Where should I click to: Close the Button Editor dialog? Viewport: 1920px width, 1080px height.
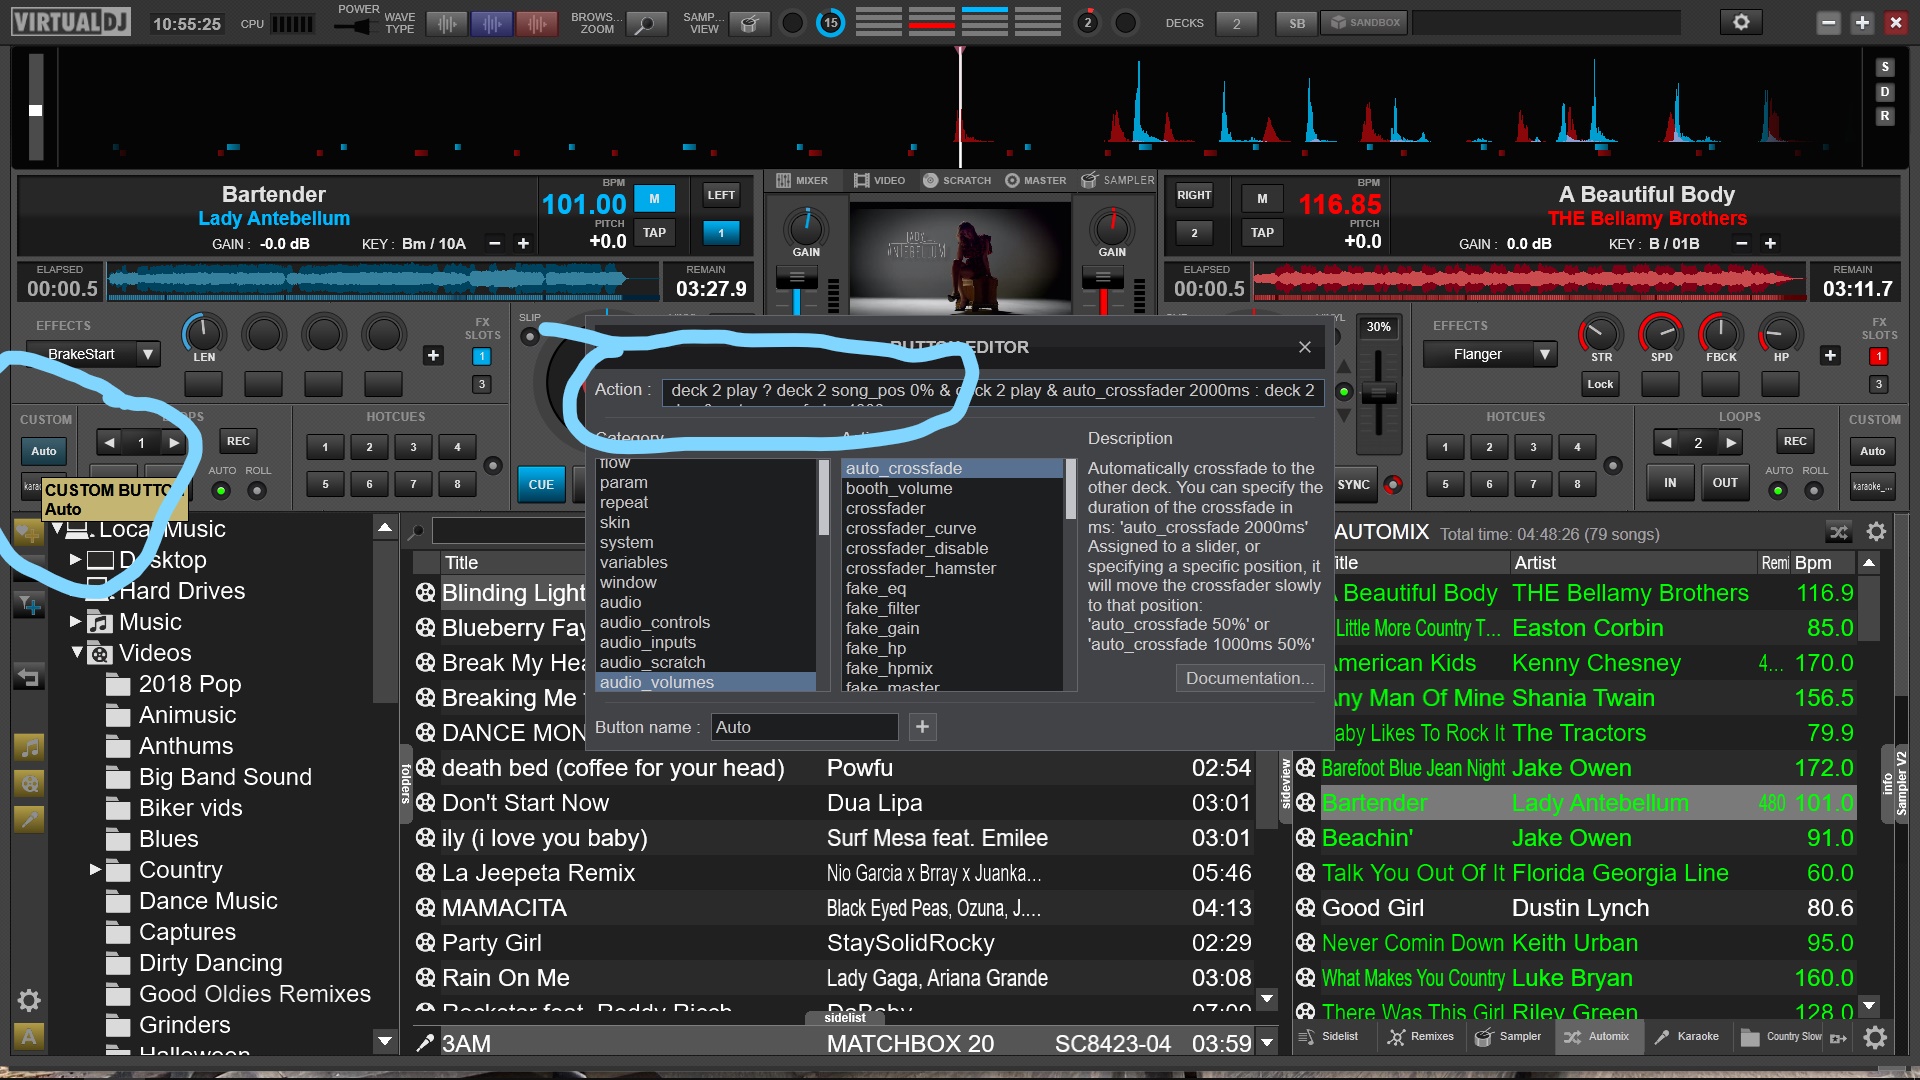pos(1304,347)
